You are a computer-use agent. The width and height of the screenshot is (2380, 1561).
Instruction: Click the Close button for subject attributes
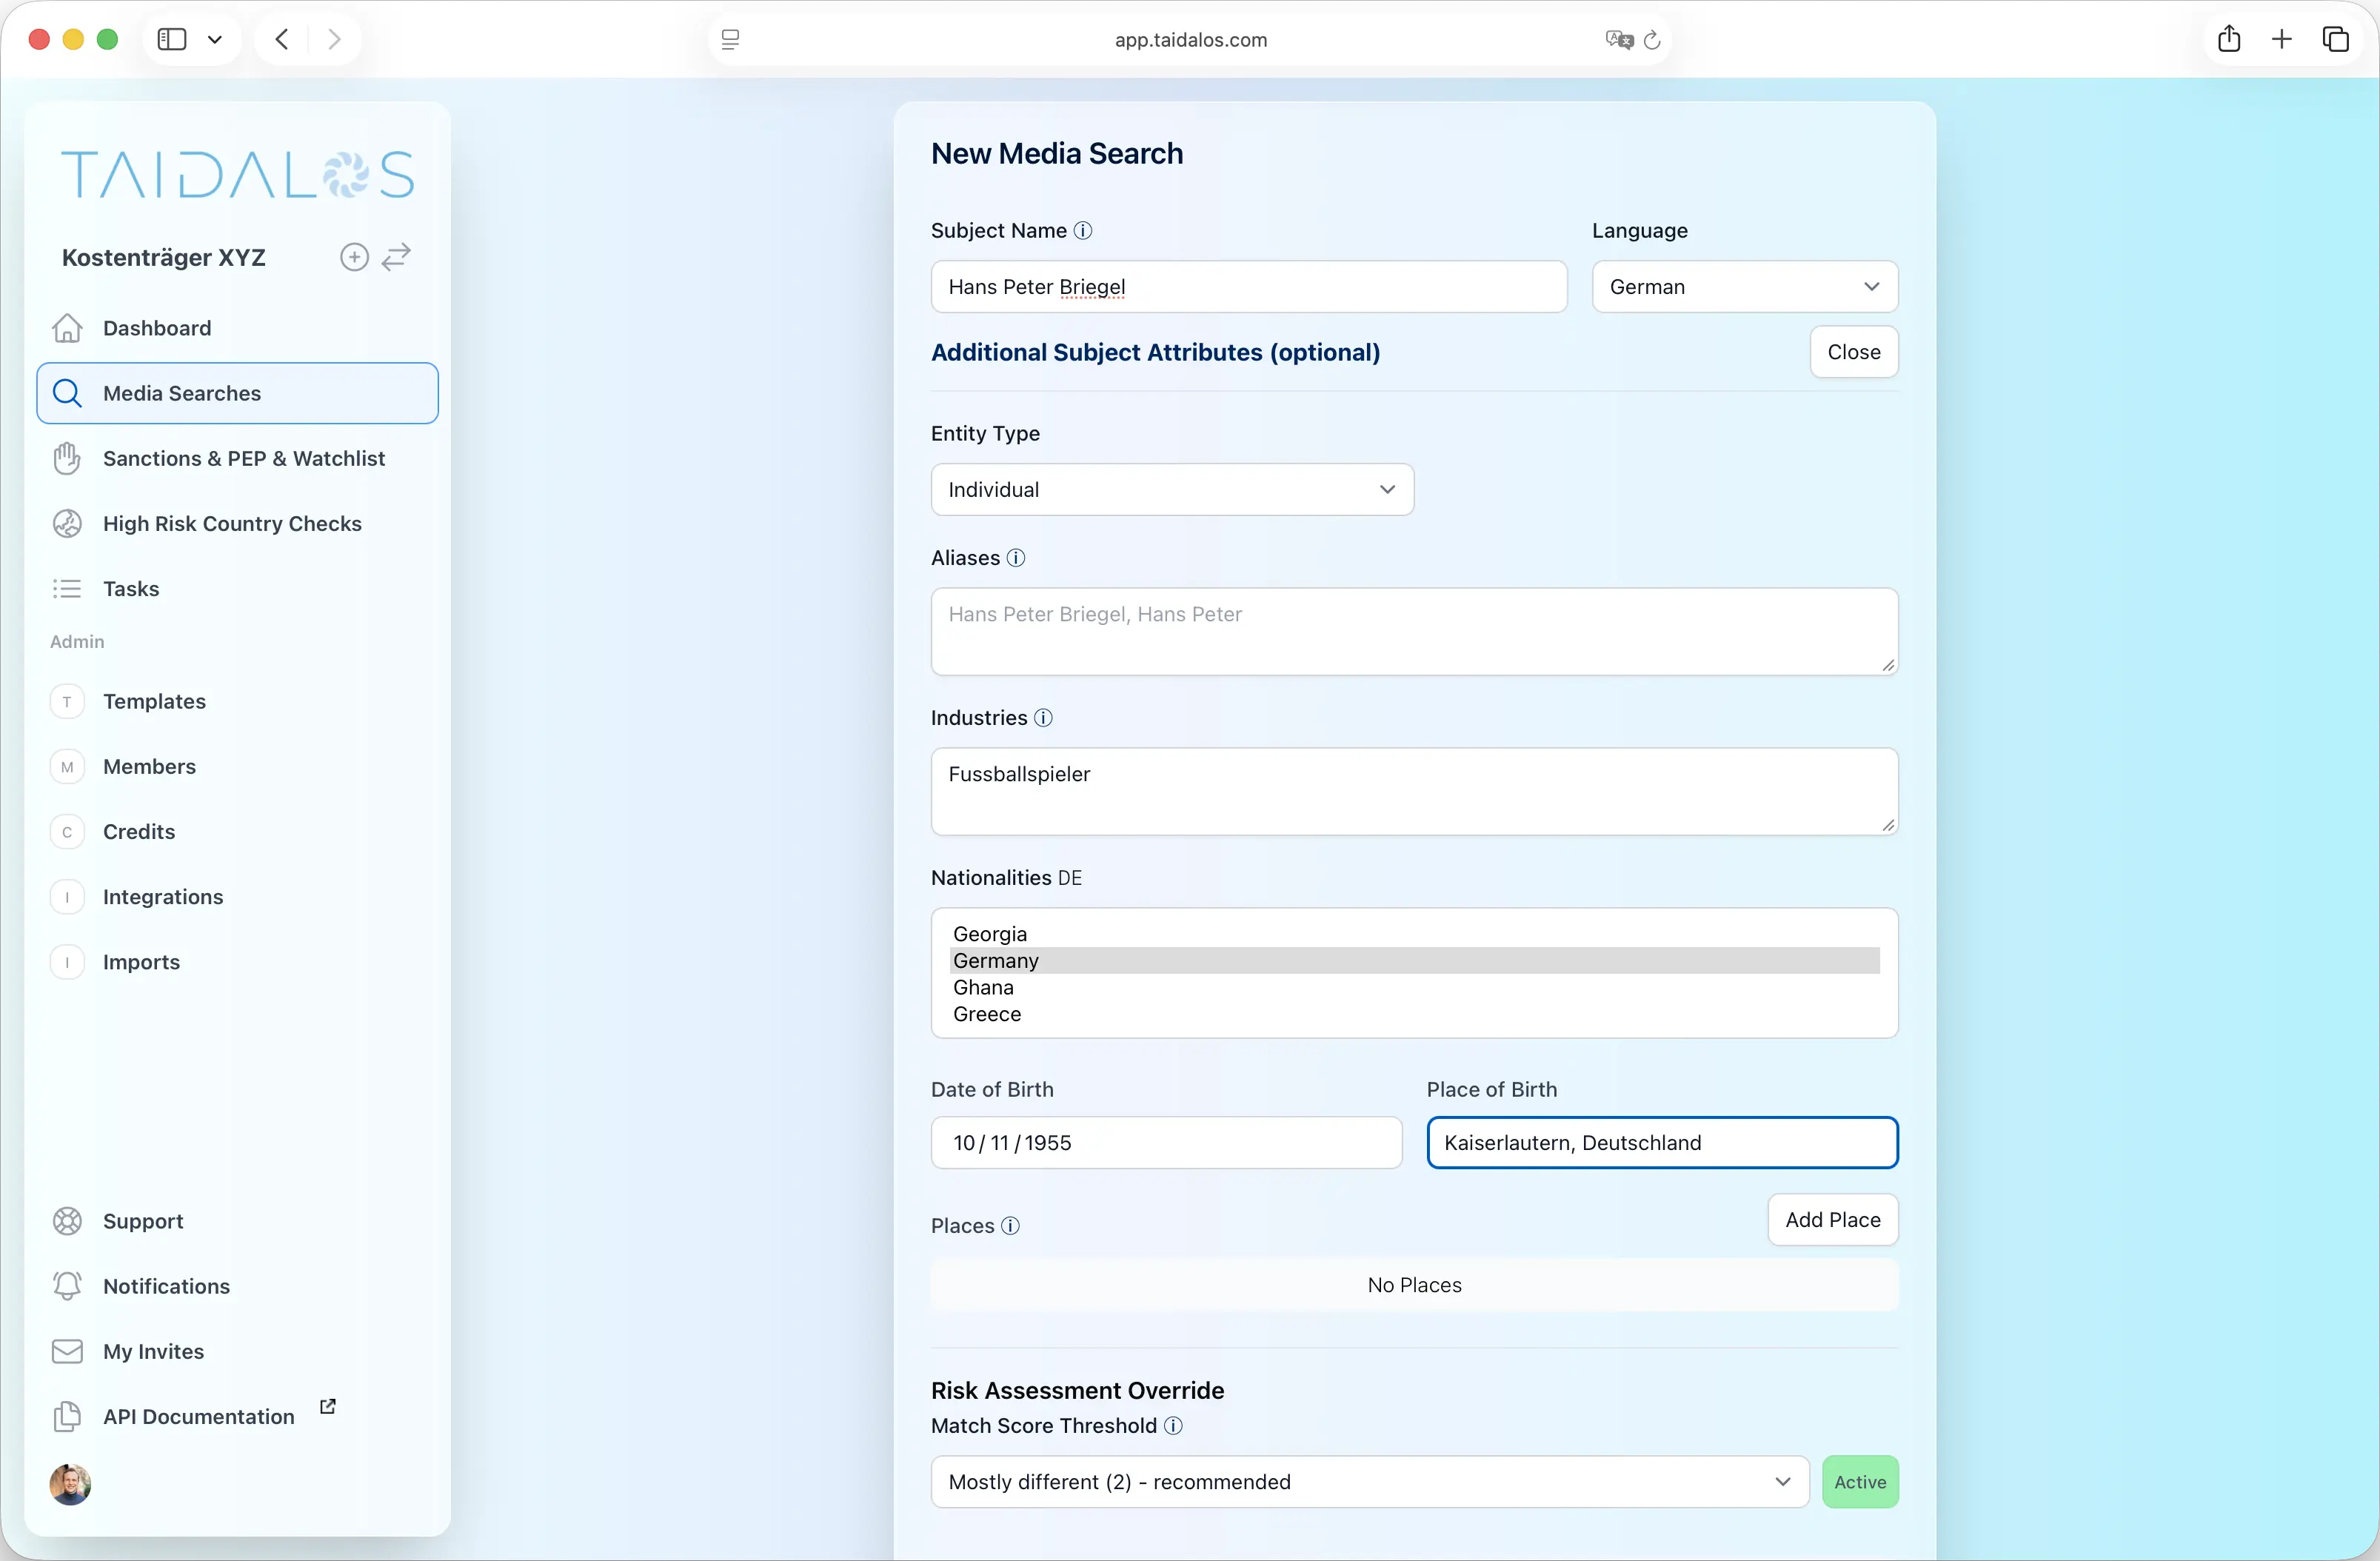point(1853,352)
